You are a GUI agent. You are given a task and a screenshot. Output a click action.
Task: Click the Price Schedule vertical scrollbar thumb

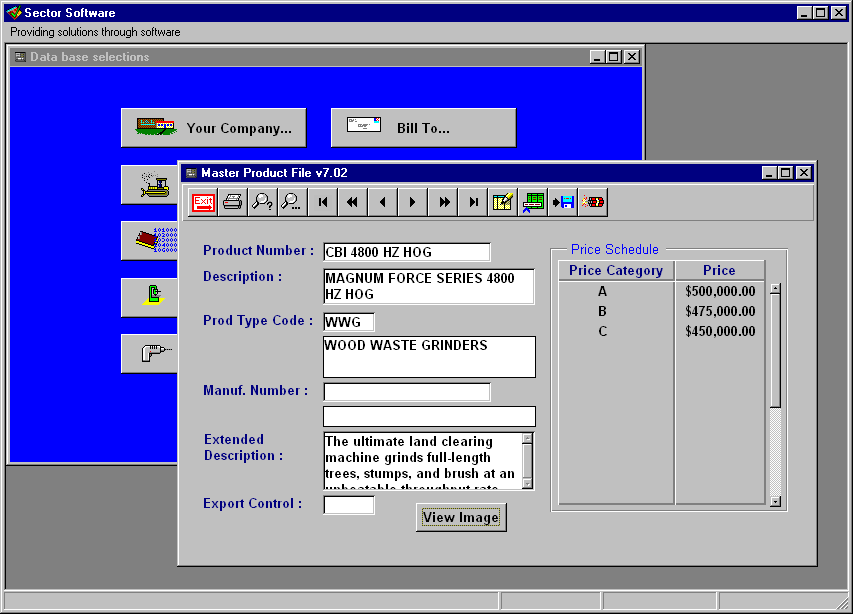click(x=776, y=351)
